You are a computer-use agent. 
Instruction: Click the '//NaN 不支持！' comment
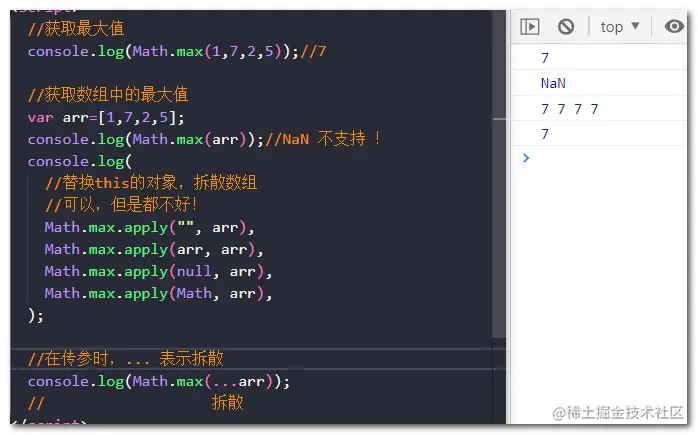(x=323, y=139)
